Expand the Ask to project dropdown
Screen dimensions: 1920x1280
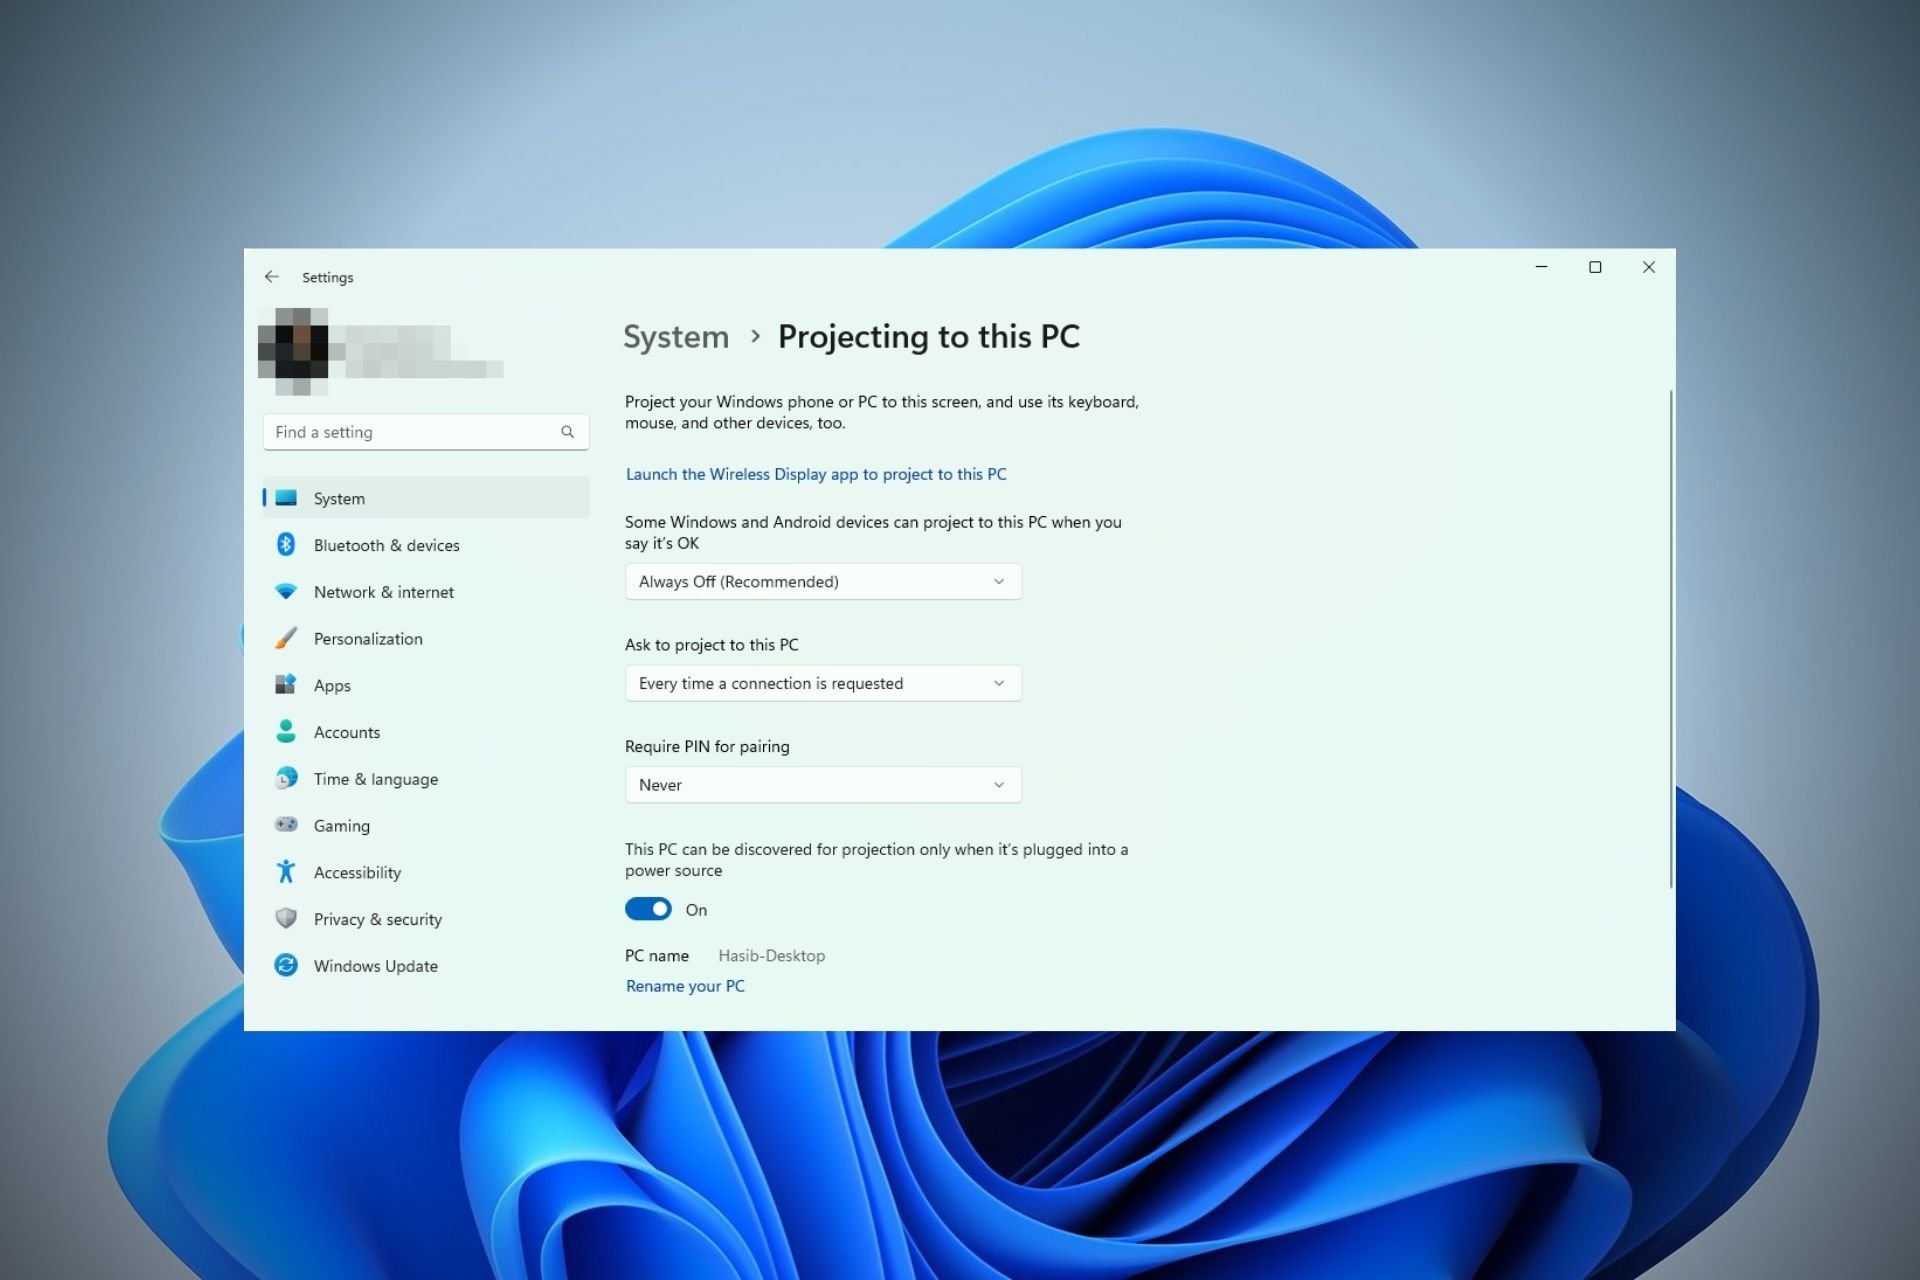(821, 683)
